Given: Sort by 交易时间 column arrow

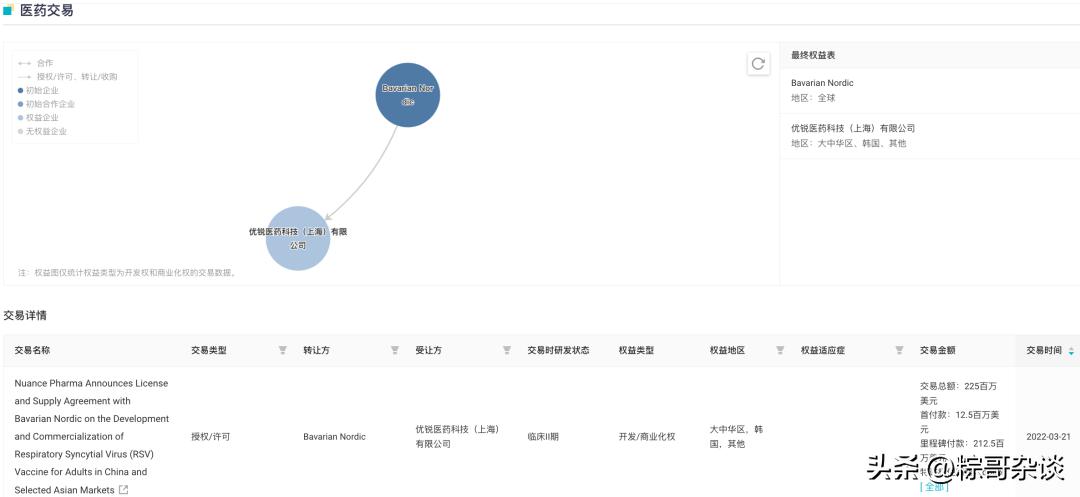Looking at the screenshot, I should pyautogui.click(x=1071, y=351).
